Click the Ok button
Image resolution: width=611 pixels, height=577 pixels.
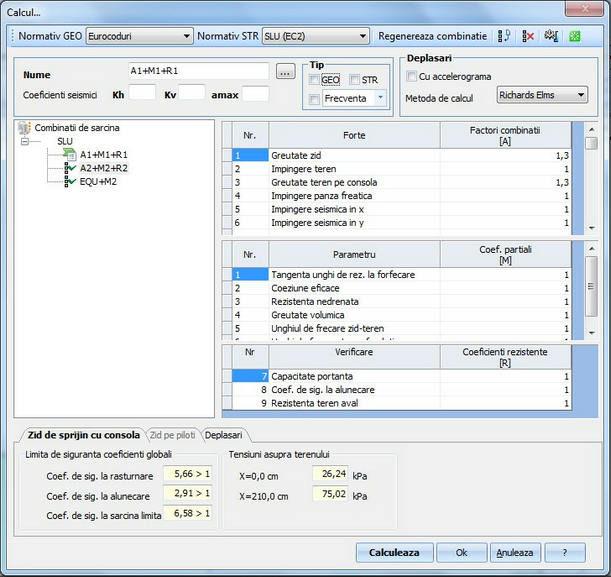pos(461,552)
